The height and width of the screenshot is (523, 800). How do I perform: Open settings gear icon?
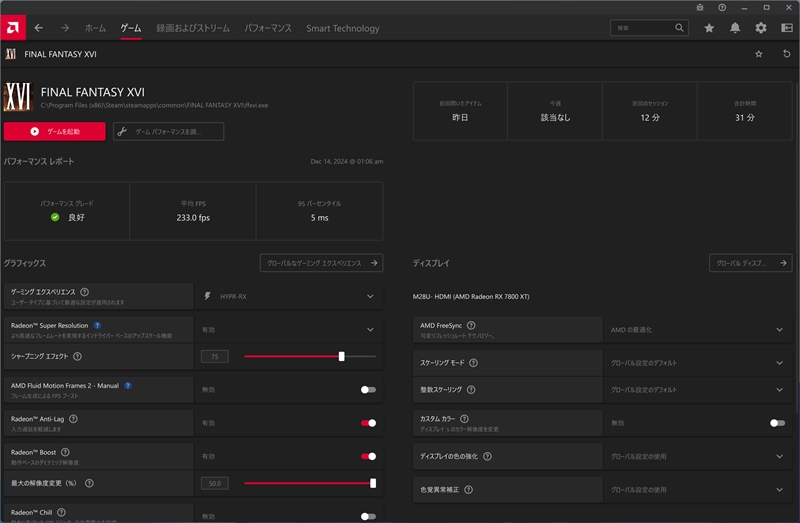pos(761,28)
